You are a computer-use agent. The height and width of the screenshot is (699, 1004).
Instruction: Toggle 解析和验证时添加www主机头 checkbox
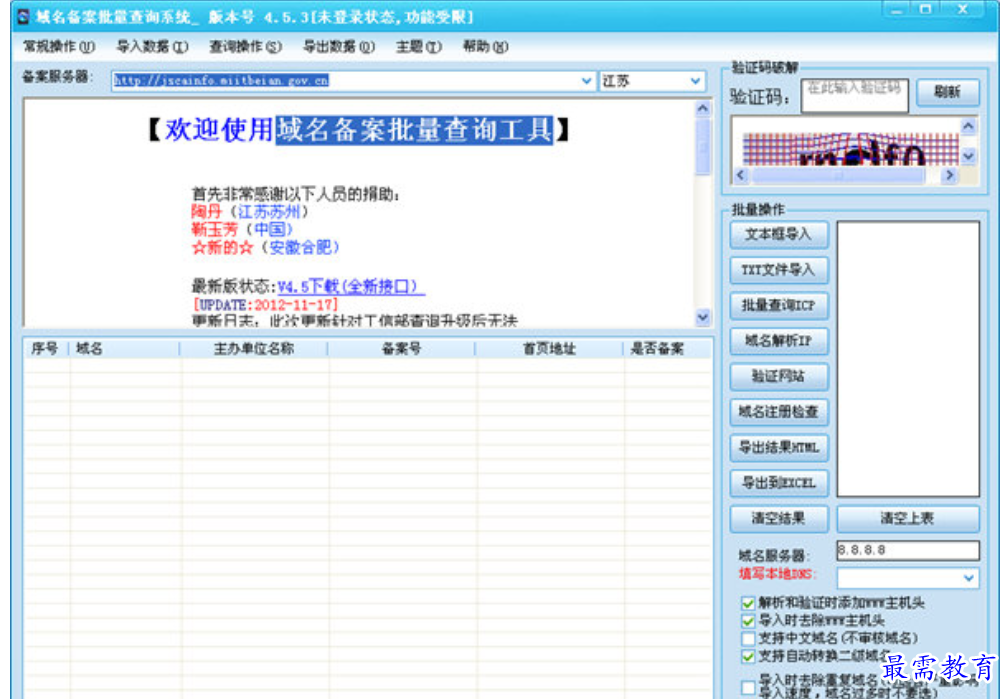point(748,602)
